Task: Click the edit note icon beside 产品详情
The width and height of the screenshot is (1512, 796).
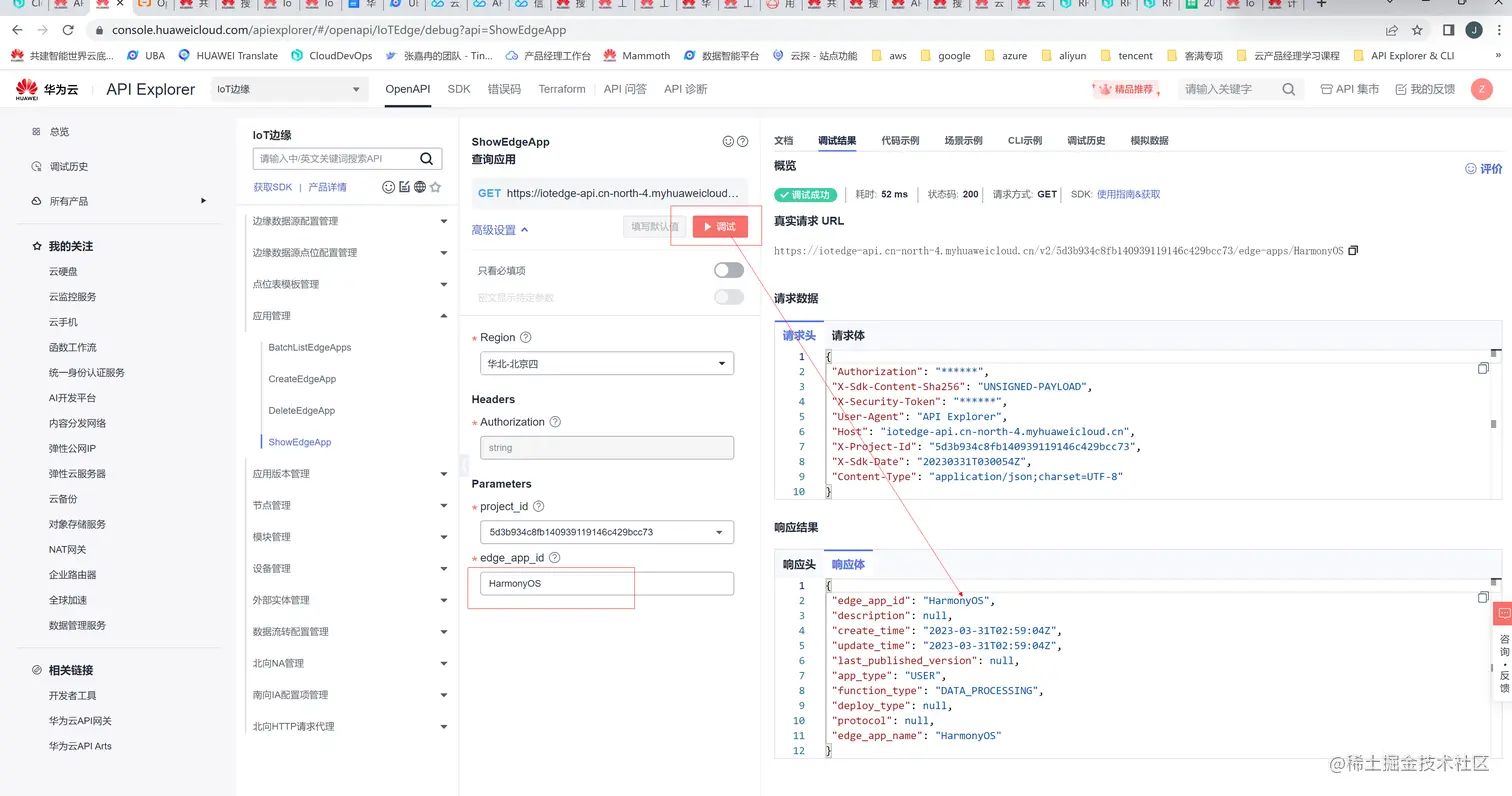Action: [404, 187]
